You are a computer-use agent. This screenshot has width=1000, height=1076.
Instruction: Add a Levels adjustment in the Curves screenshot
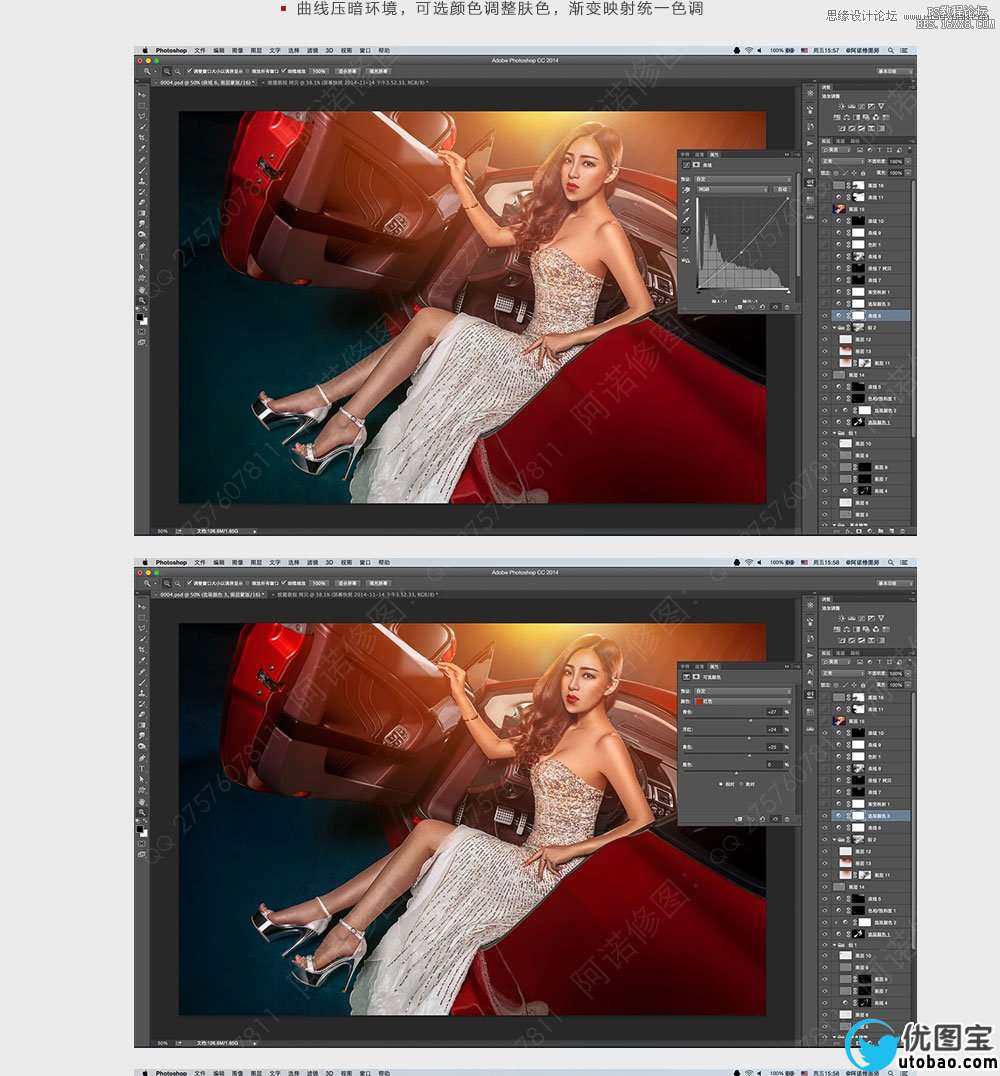tap(852, 107)
